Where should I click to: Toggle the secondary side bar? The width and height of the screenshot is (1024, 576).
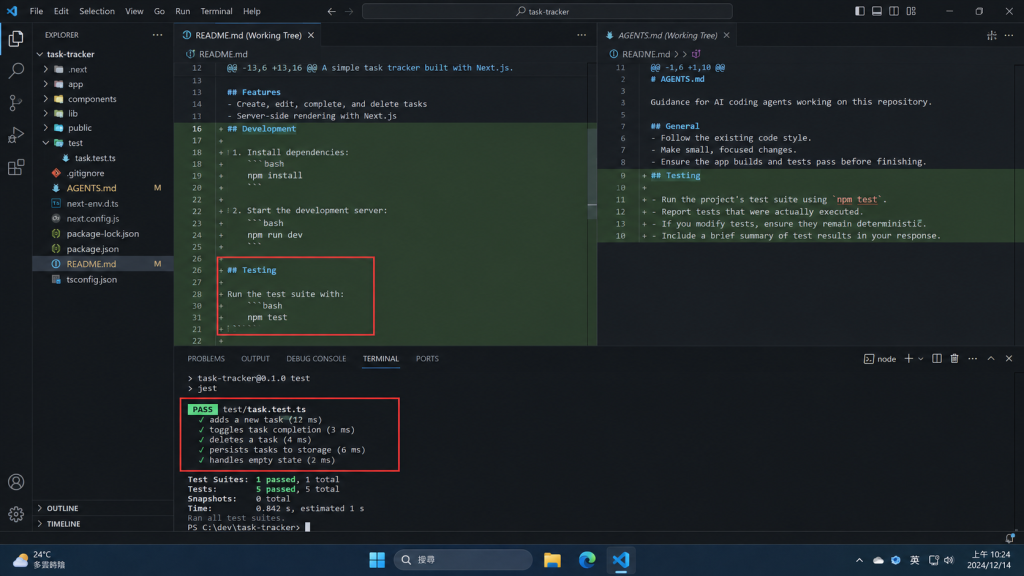pos(893,11)
